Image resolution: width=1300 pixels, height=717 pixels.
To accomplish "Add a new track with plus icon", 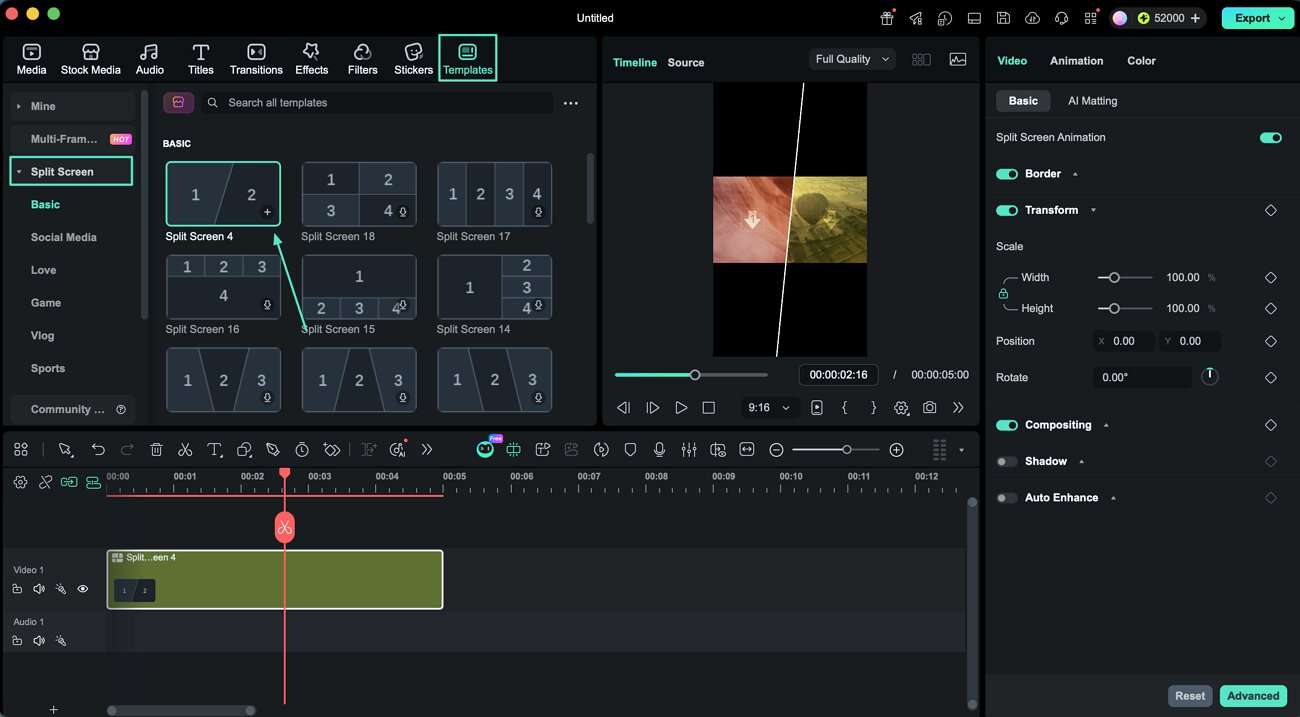I will (54, 709).
